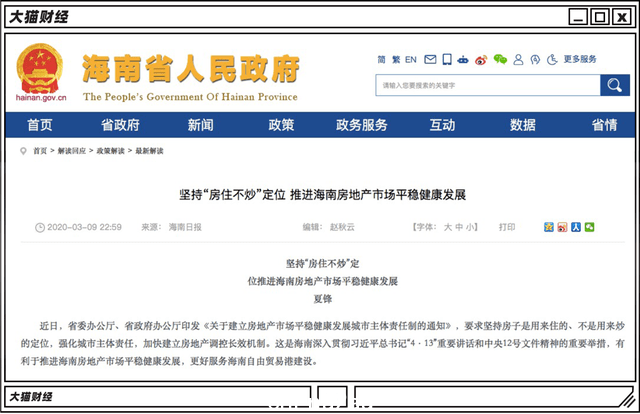The image size is (640, 414).
Task: Click hainan.gov.cn text under emblem
Action: point(41,98)
